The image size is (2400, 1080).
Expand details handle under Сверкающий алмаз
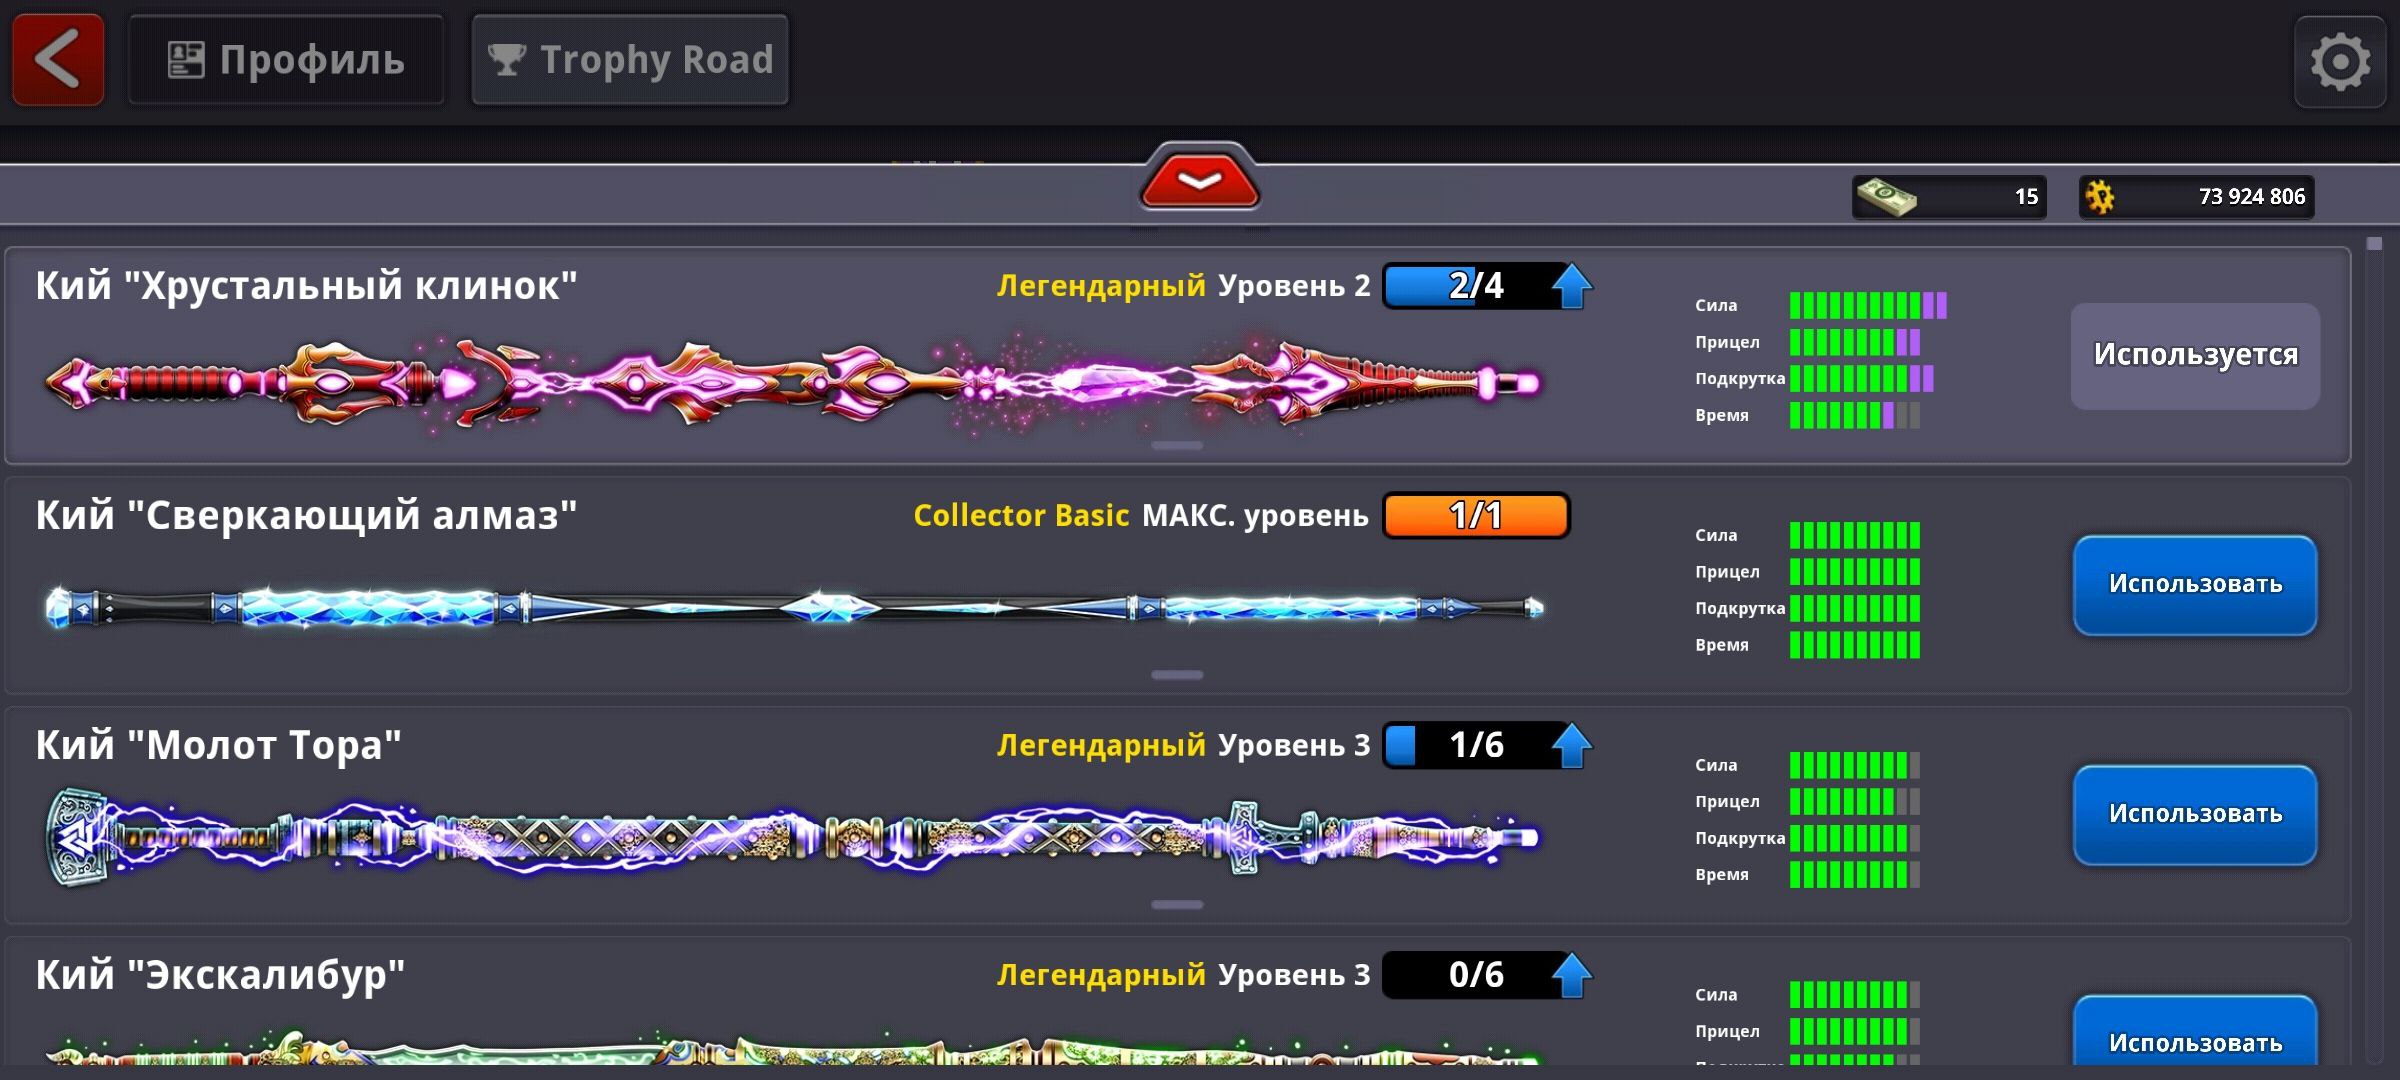[x=1177, y=675]
